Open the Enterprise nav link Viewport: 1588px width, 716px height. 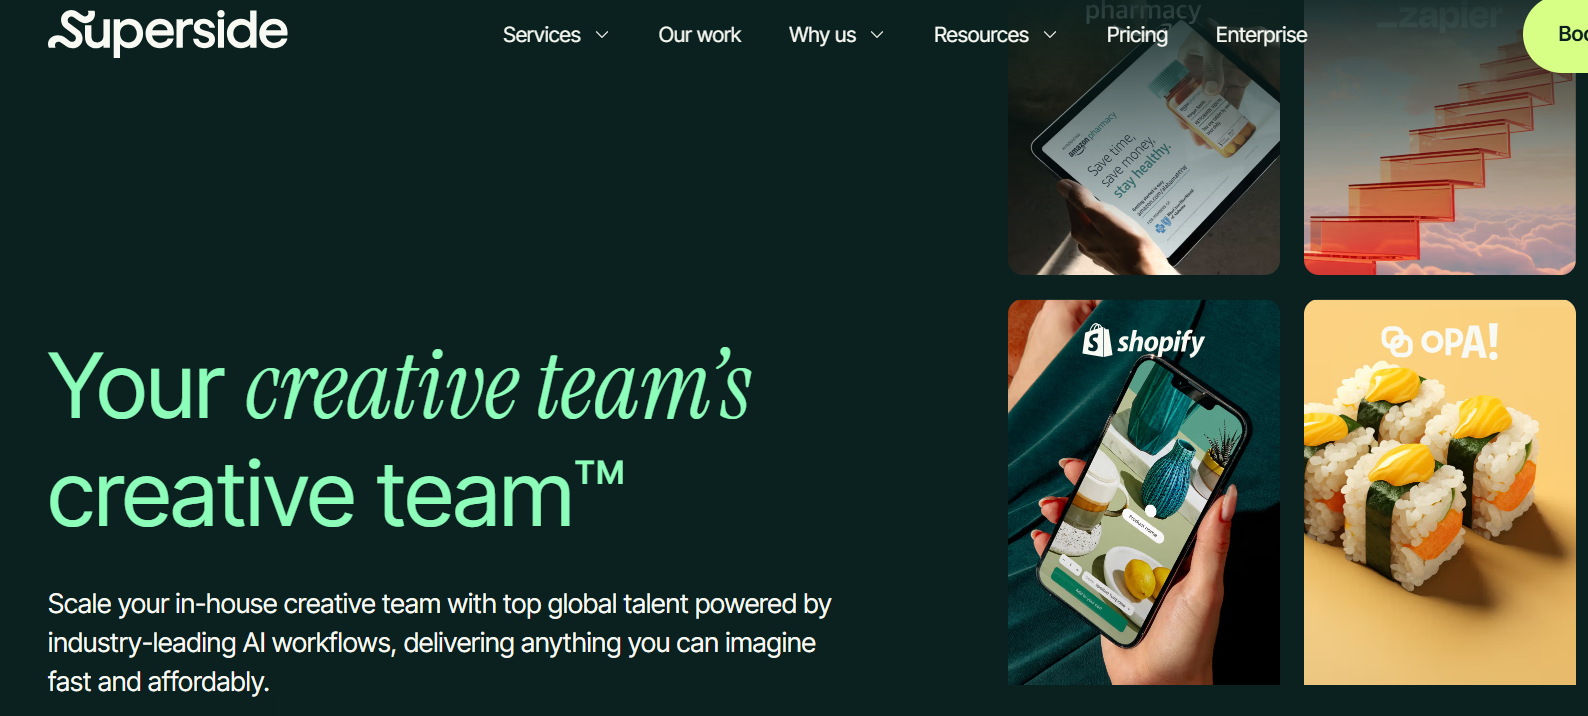[1261, 35]
